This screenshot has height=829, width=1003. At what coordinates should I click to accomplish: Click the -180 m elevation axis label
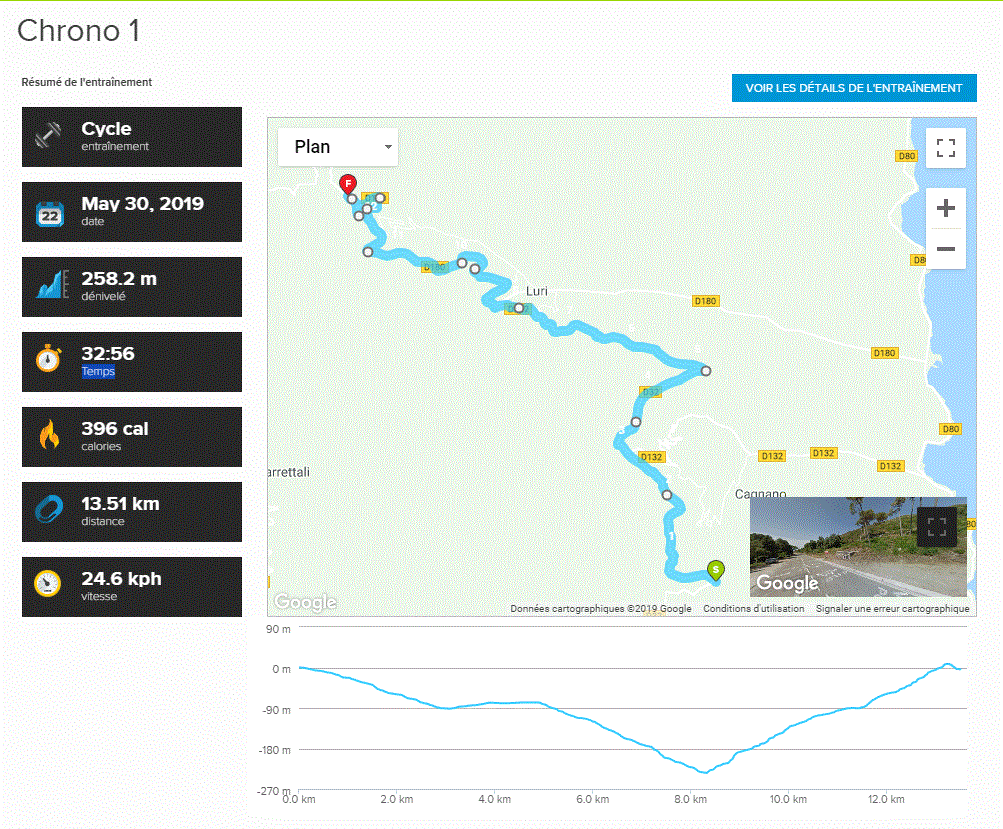click(x=274, y=750)
